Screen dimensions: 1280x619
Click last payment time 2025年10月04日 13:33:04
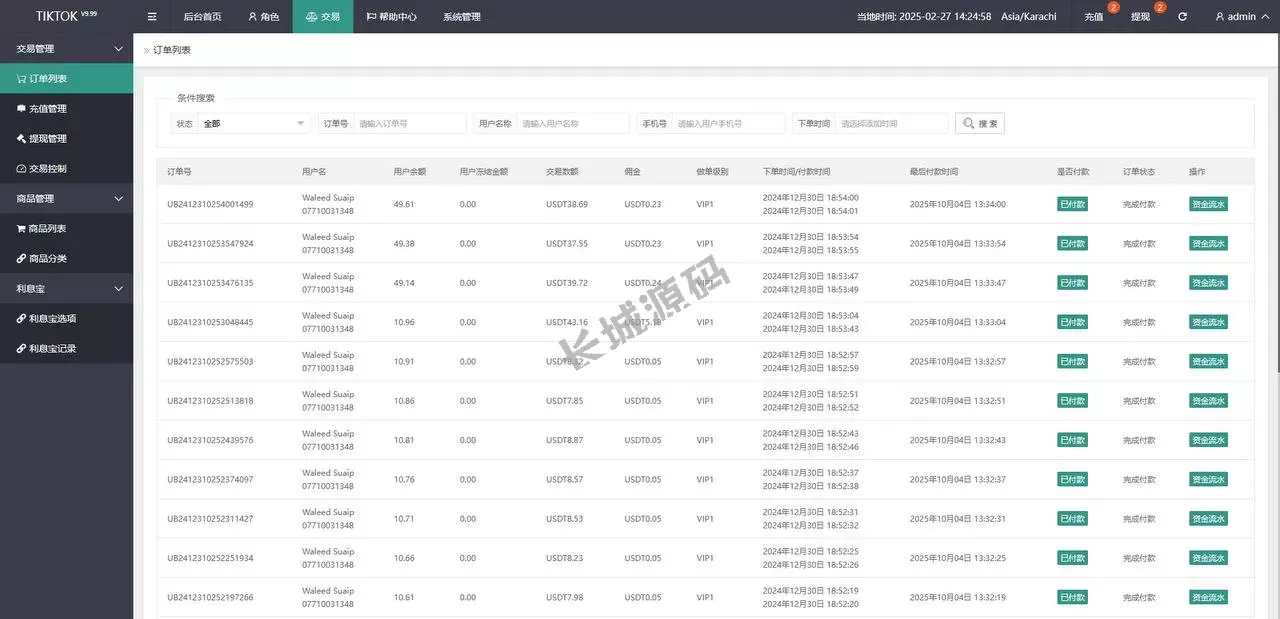tap(958, 322)
